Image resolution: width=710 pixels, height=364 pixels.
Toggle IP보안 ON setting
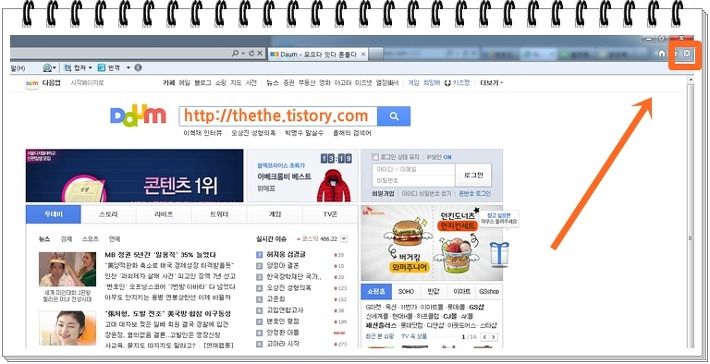click(x=439, y=157)
